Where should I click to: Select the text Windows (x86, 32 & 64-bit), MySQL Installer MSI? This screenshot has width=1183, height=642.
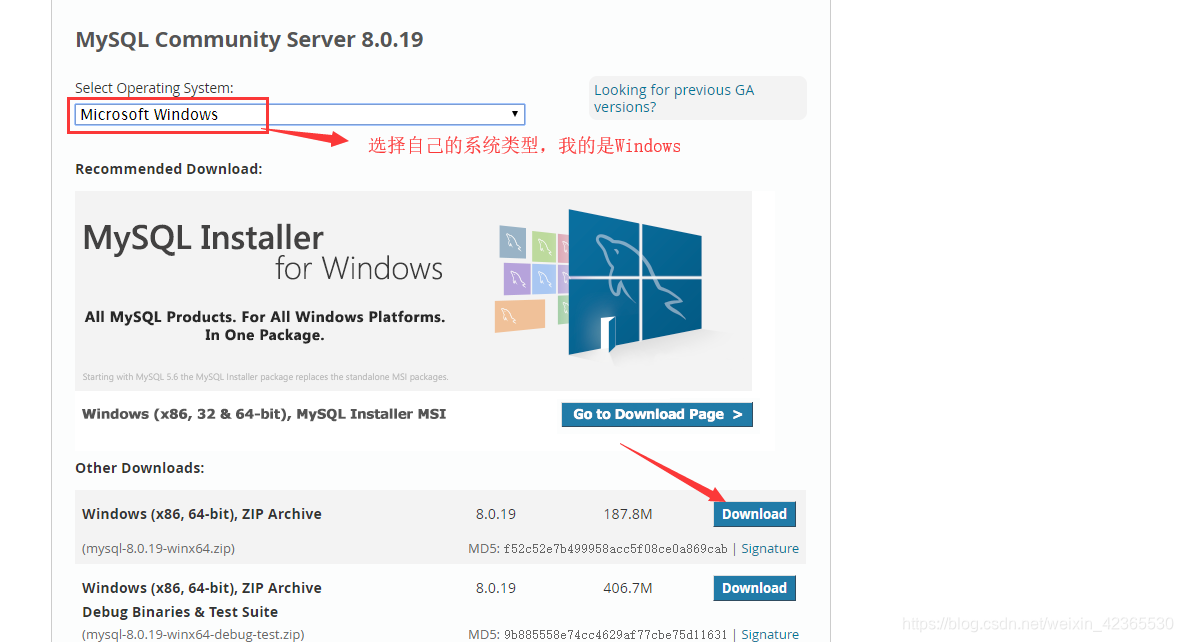point(264,414)
